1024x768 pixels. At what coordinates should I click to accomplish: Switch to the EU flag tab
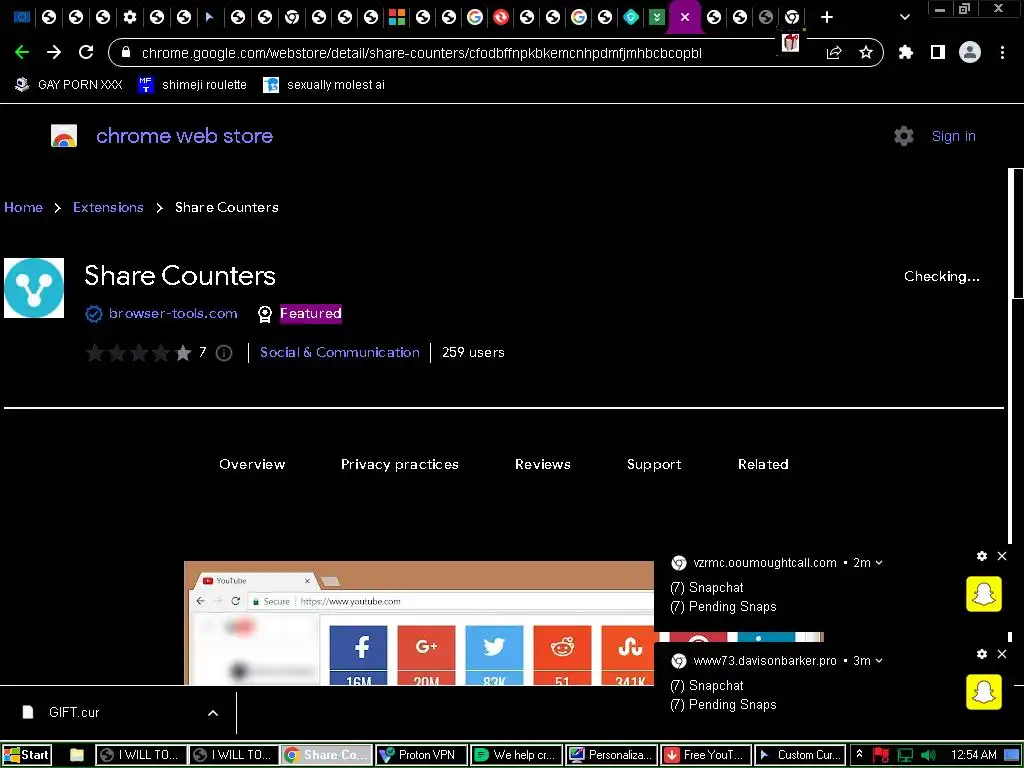point(22,17)
